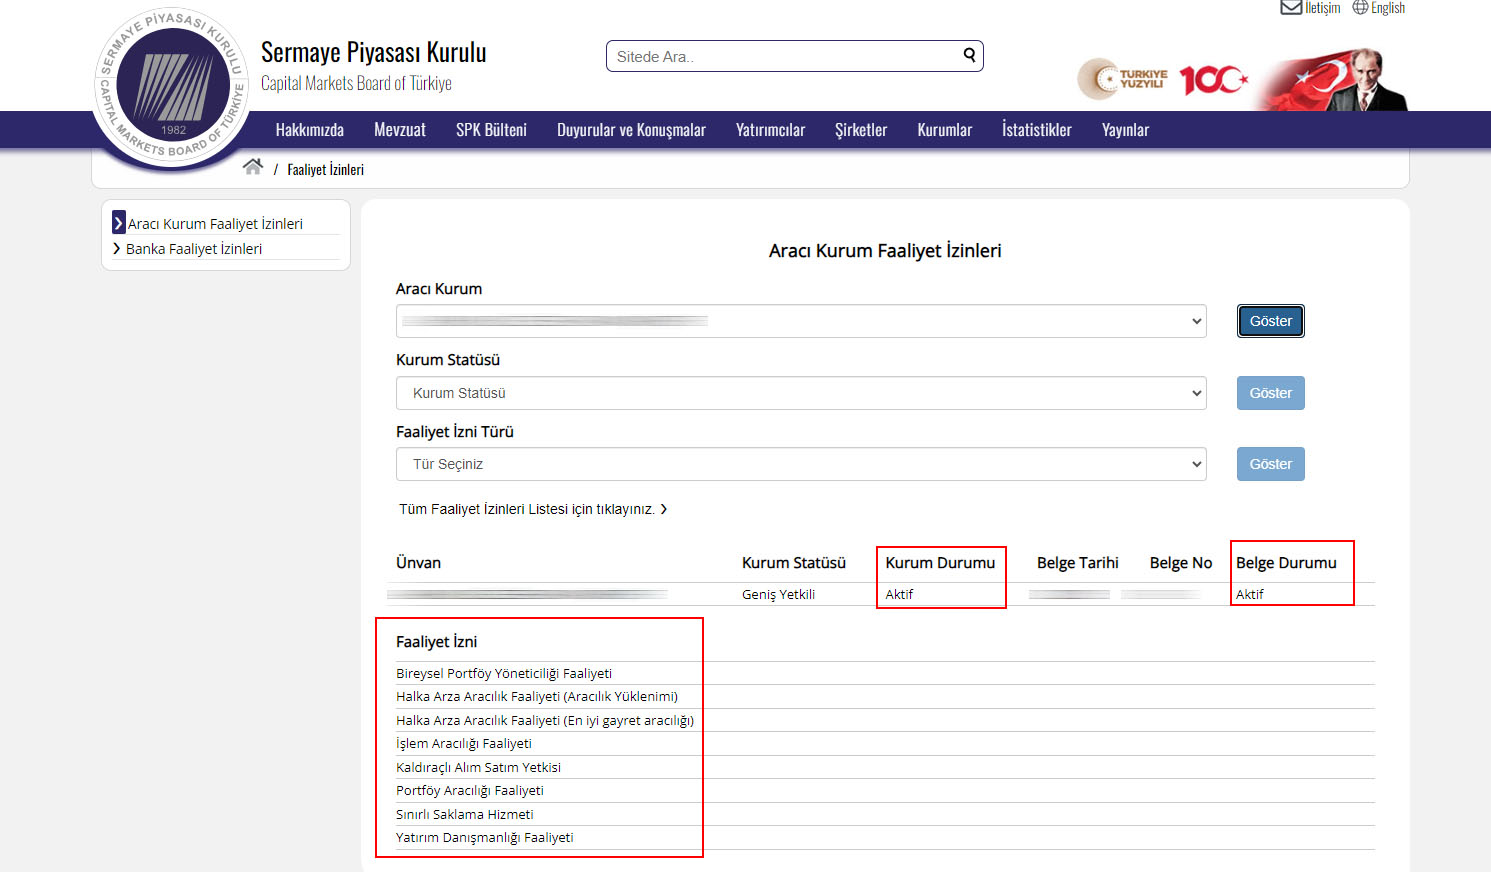Expand the Kurum Statüsü dropdown

tap(800, 393)
